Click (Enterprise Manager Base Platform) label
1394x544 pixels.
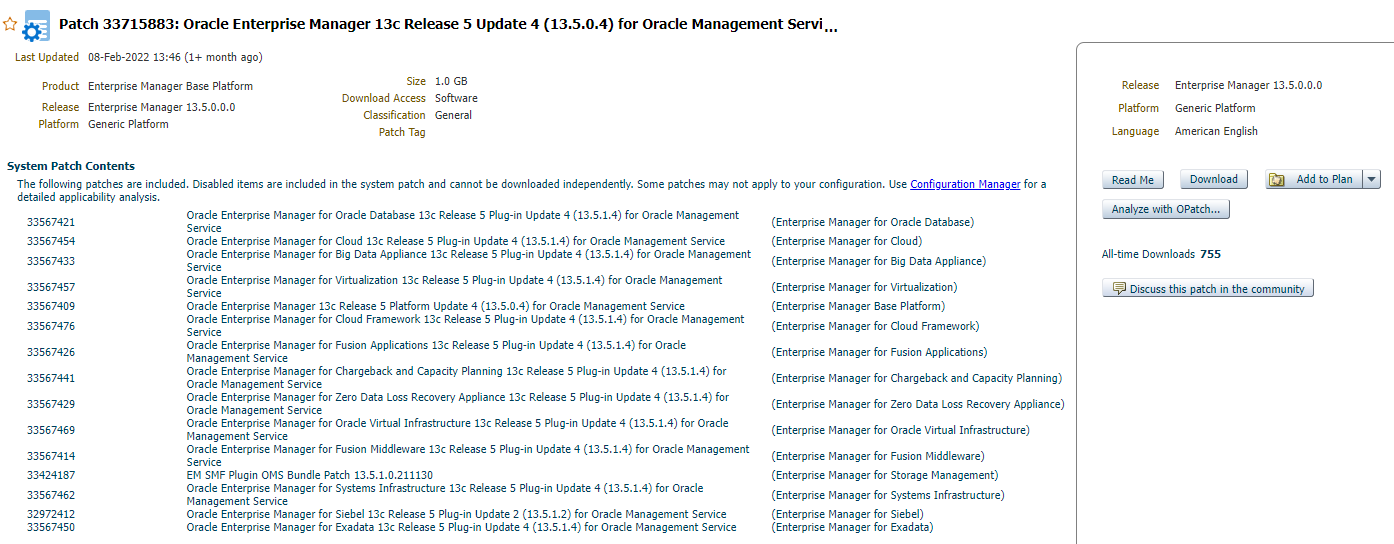pos(858,307)
